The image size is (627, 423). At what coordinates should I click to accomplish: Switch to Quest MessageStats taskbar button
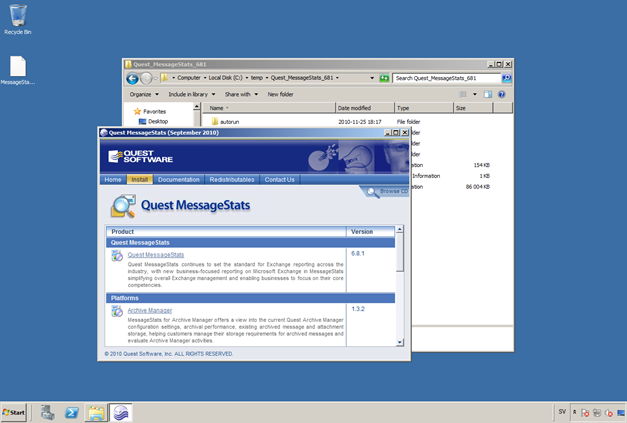120,413
